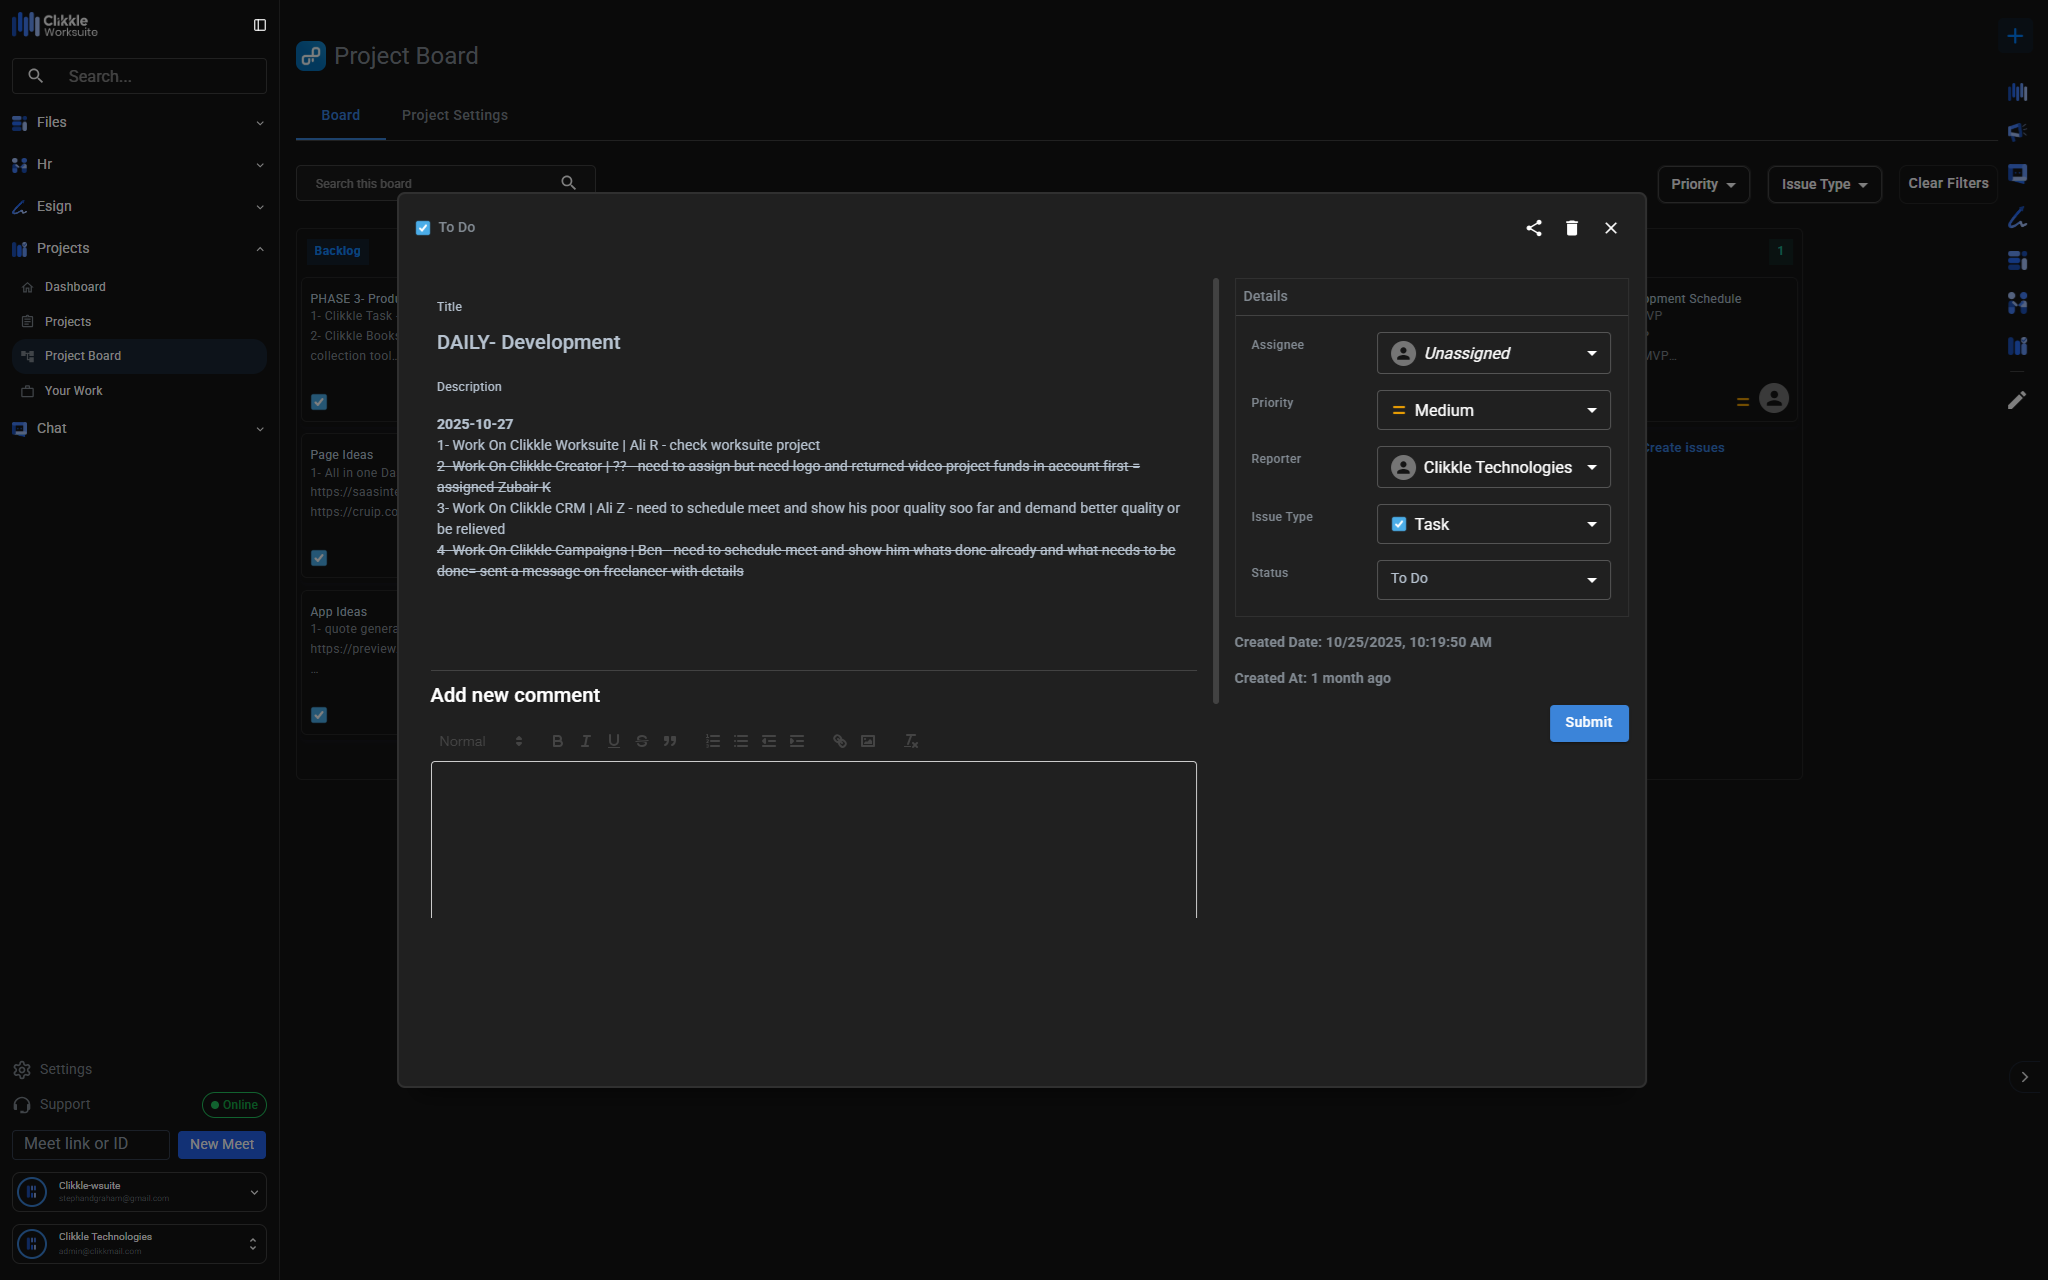Click the clear formatting icon
This screenshot has width=2048, height=1280.
point(911,741)
